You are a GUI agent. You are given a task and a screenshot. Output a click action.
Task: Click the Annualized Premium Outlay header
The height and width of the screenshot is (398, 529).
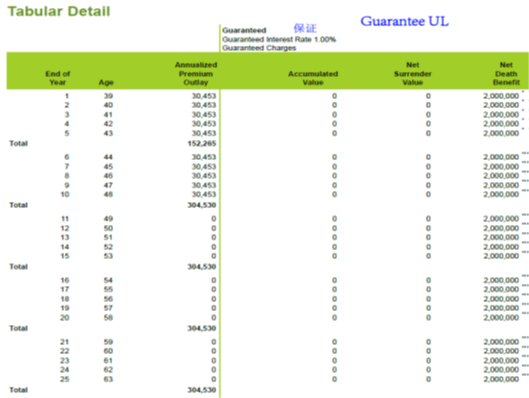click(x=196, y=74)
